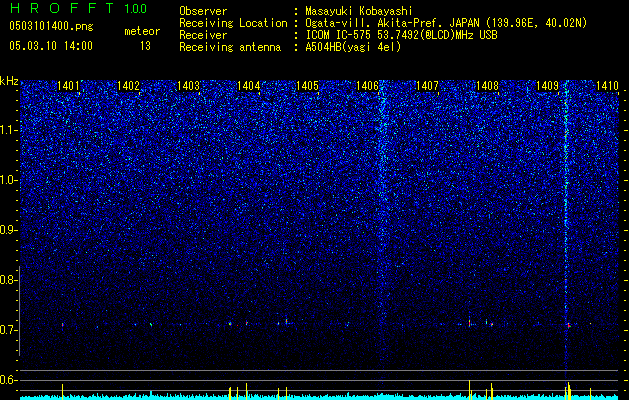Click the 1405 time marker

(307, 86)
